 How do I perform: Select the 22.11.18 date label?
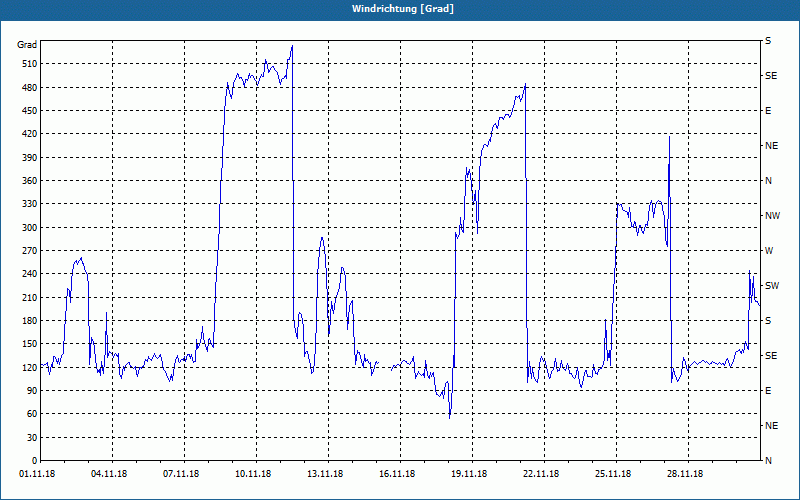541,474
